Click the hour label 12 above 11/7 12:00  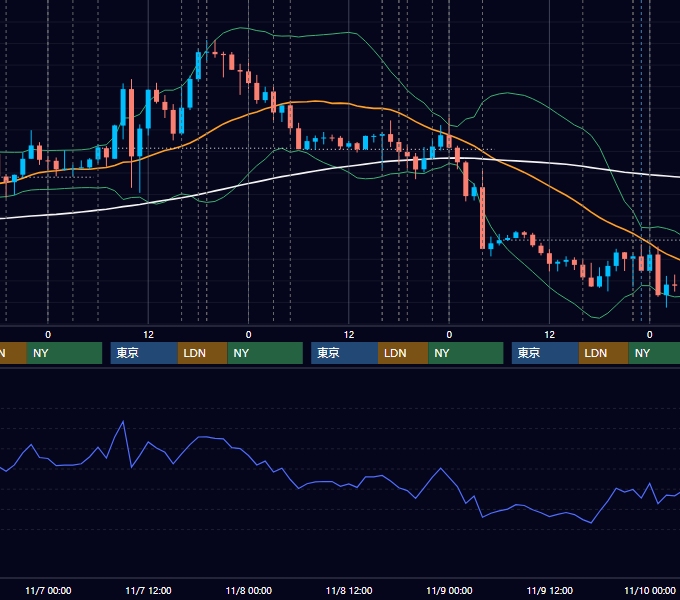148,335
